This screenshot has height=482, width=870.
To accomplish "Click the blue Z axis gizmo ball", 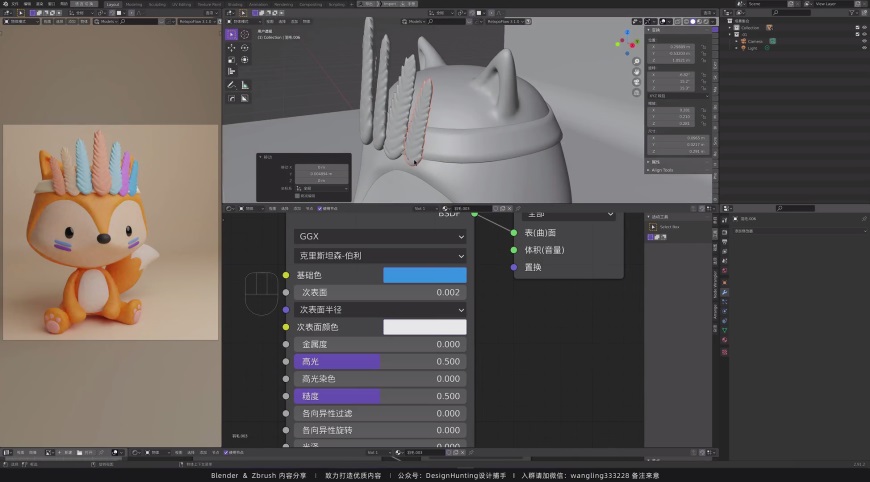I will coord(628,33).
